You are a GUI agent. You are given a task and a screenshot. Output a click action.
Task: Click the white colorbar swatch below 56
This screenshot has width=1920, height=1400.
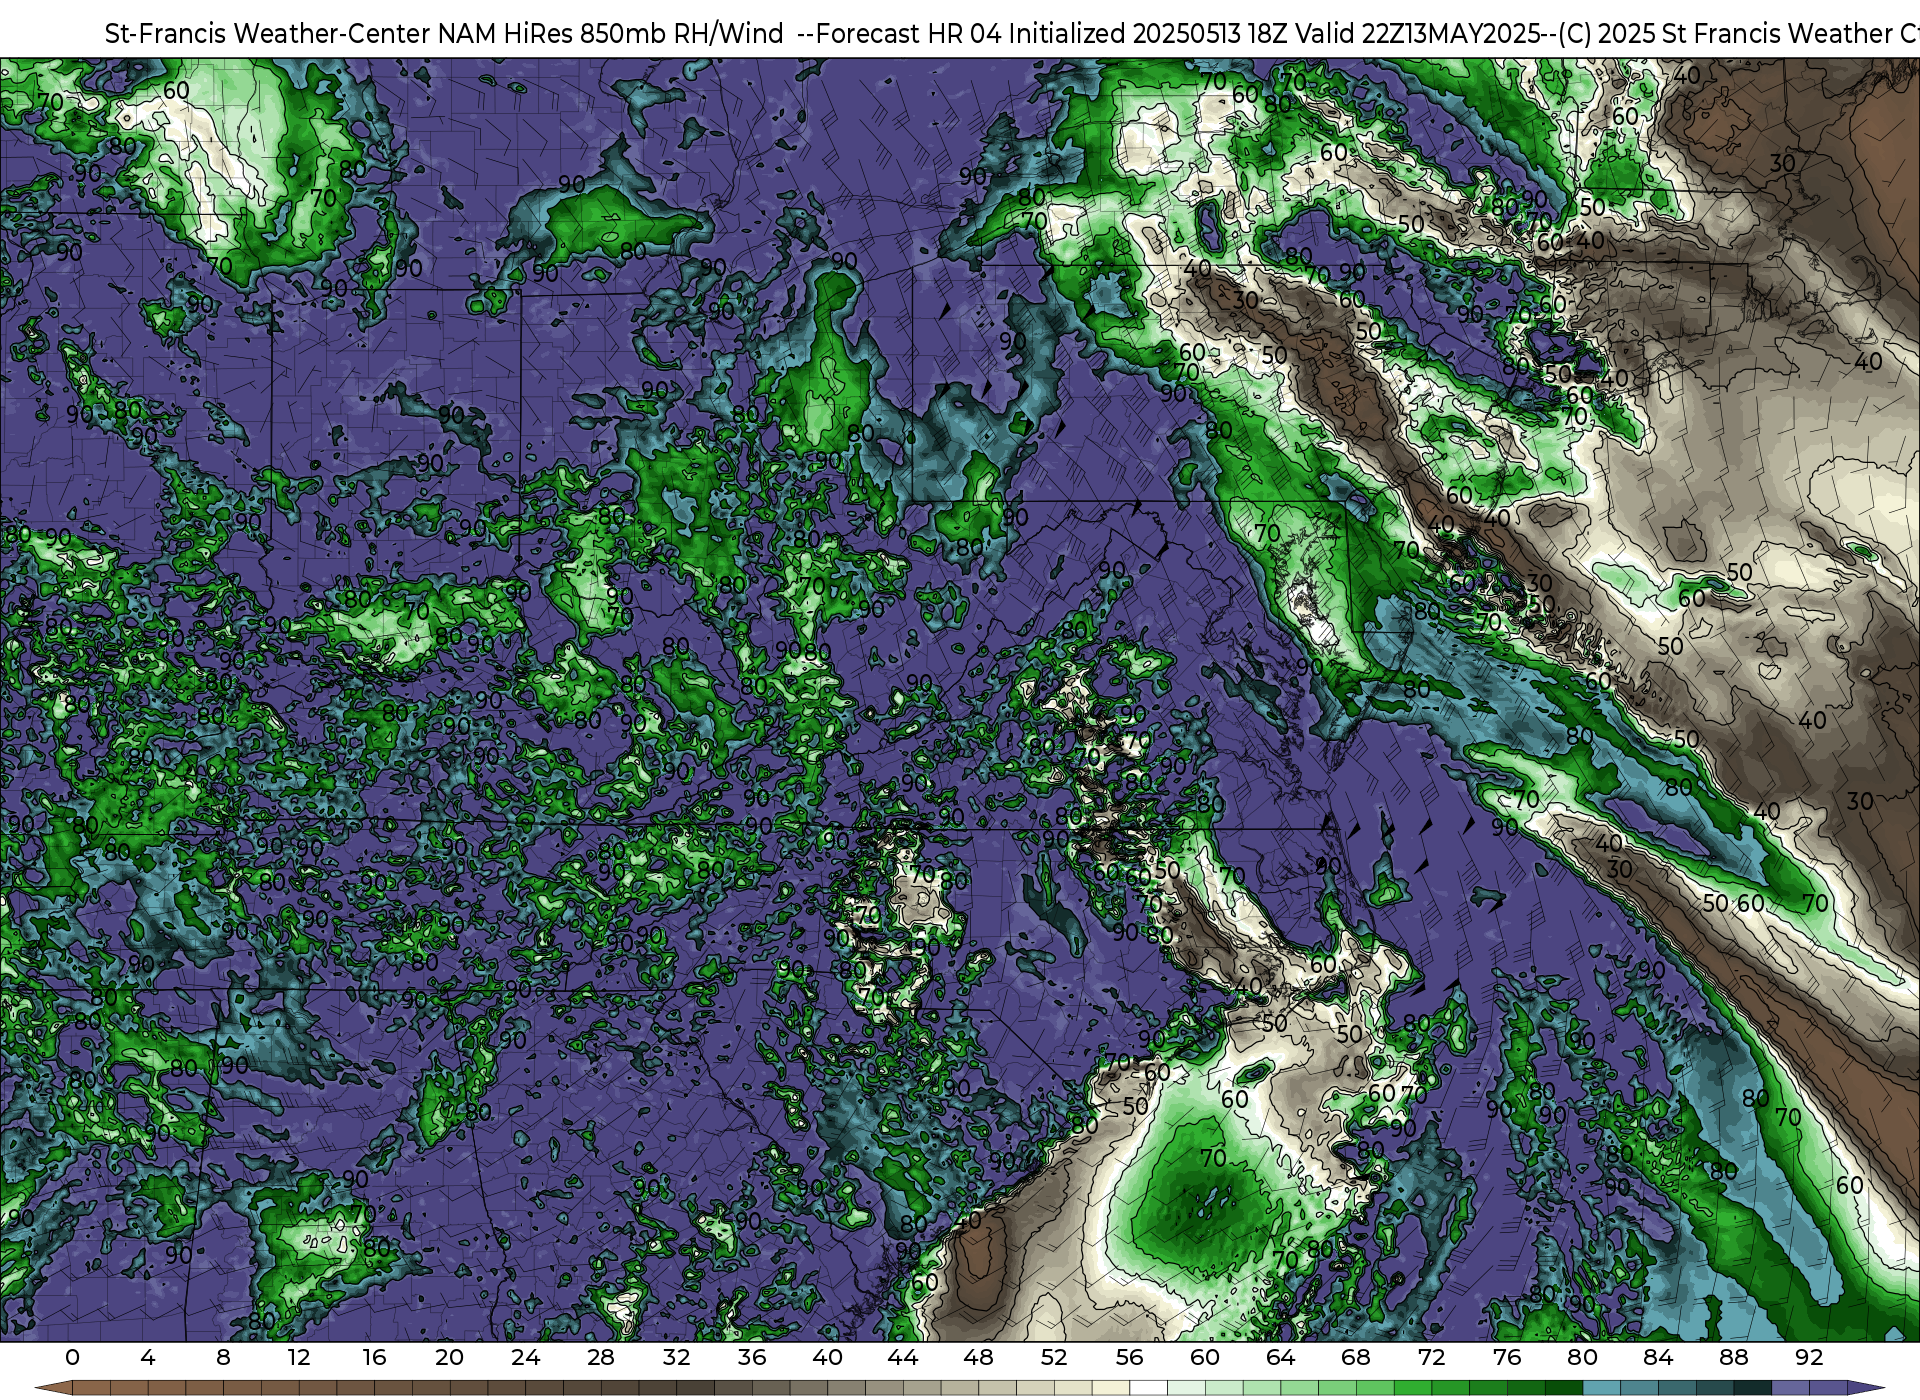pyautogui.click(x=1148, y=1388)
